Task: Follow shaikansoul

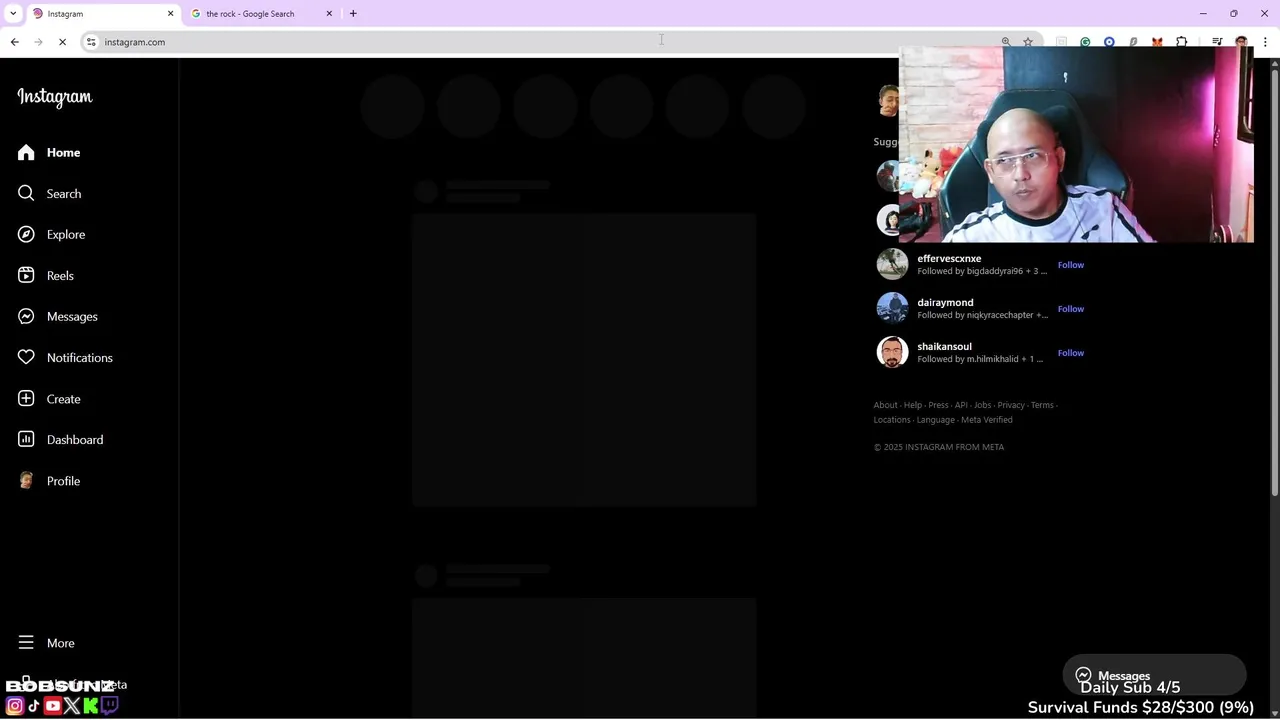Action: 1071,353
